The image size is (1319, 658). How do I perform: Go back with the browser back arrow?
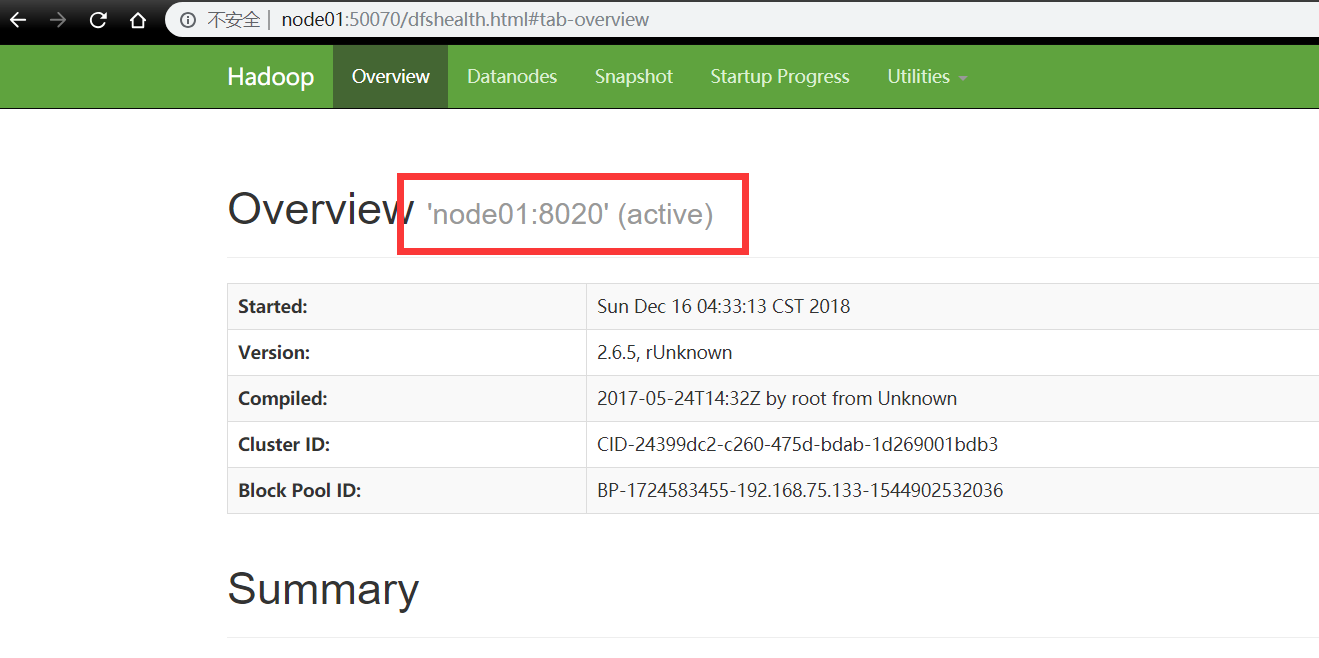pos(18,20)
